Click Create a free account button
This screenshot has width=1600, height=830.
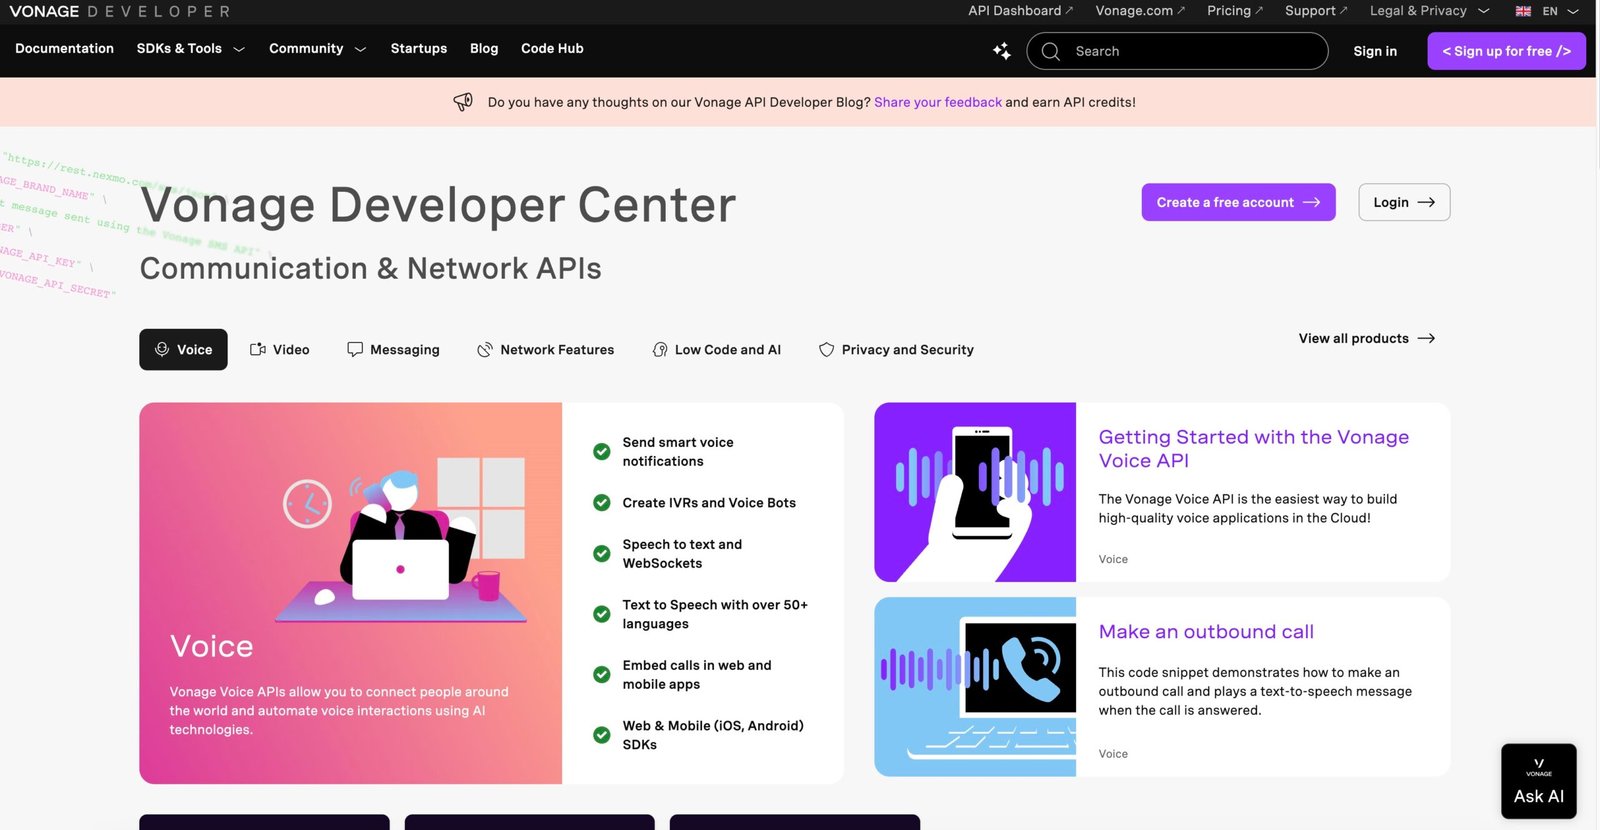pos(1238,202)
